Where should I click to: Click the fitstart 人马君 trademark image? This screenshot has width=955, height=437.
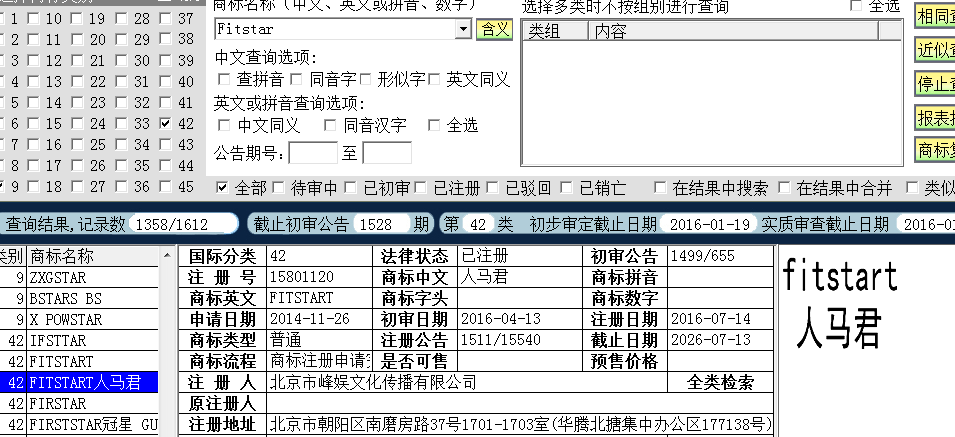coord(839,304)
